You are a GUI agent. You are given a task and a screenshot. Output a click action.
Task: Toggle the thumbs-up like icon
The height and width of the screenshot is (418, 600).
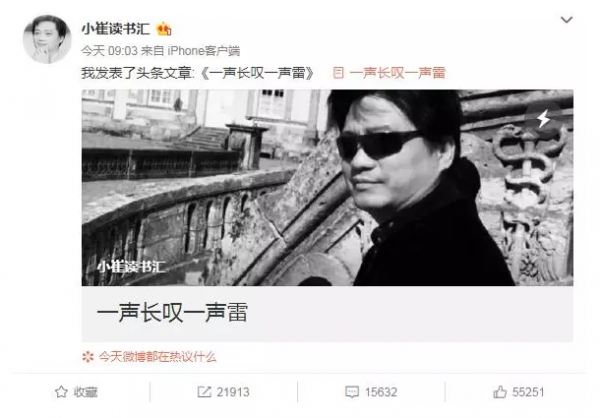(499, 392)
